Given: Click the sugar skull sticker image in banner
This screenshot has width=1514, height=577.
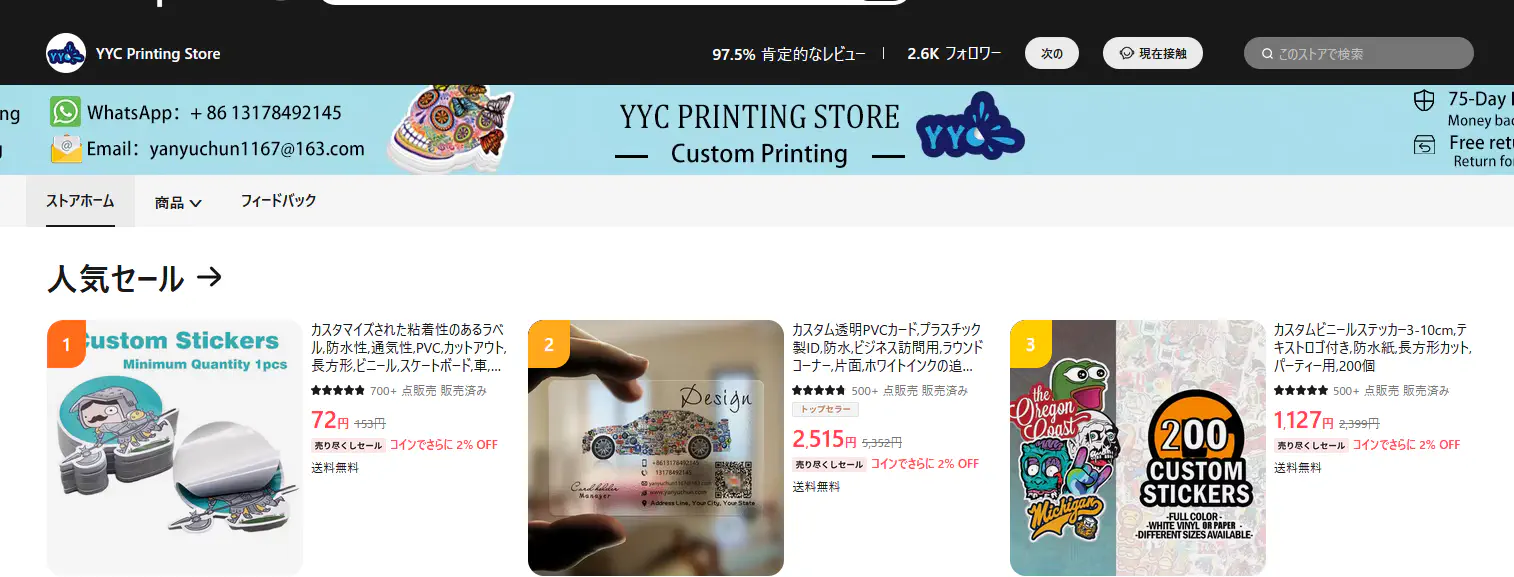Looking at the screenshot, I should (x=450, y=128).
